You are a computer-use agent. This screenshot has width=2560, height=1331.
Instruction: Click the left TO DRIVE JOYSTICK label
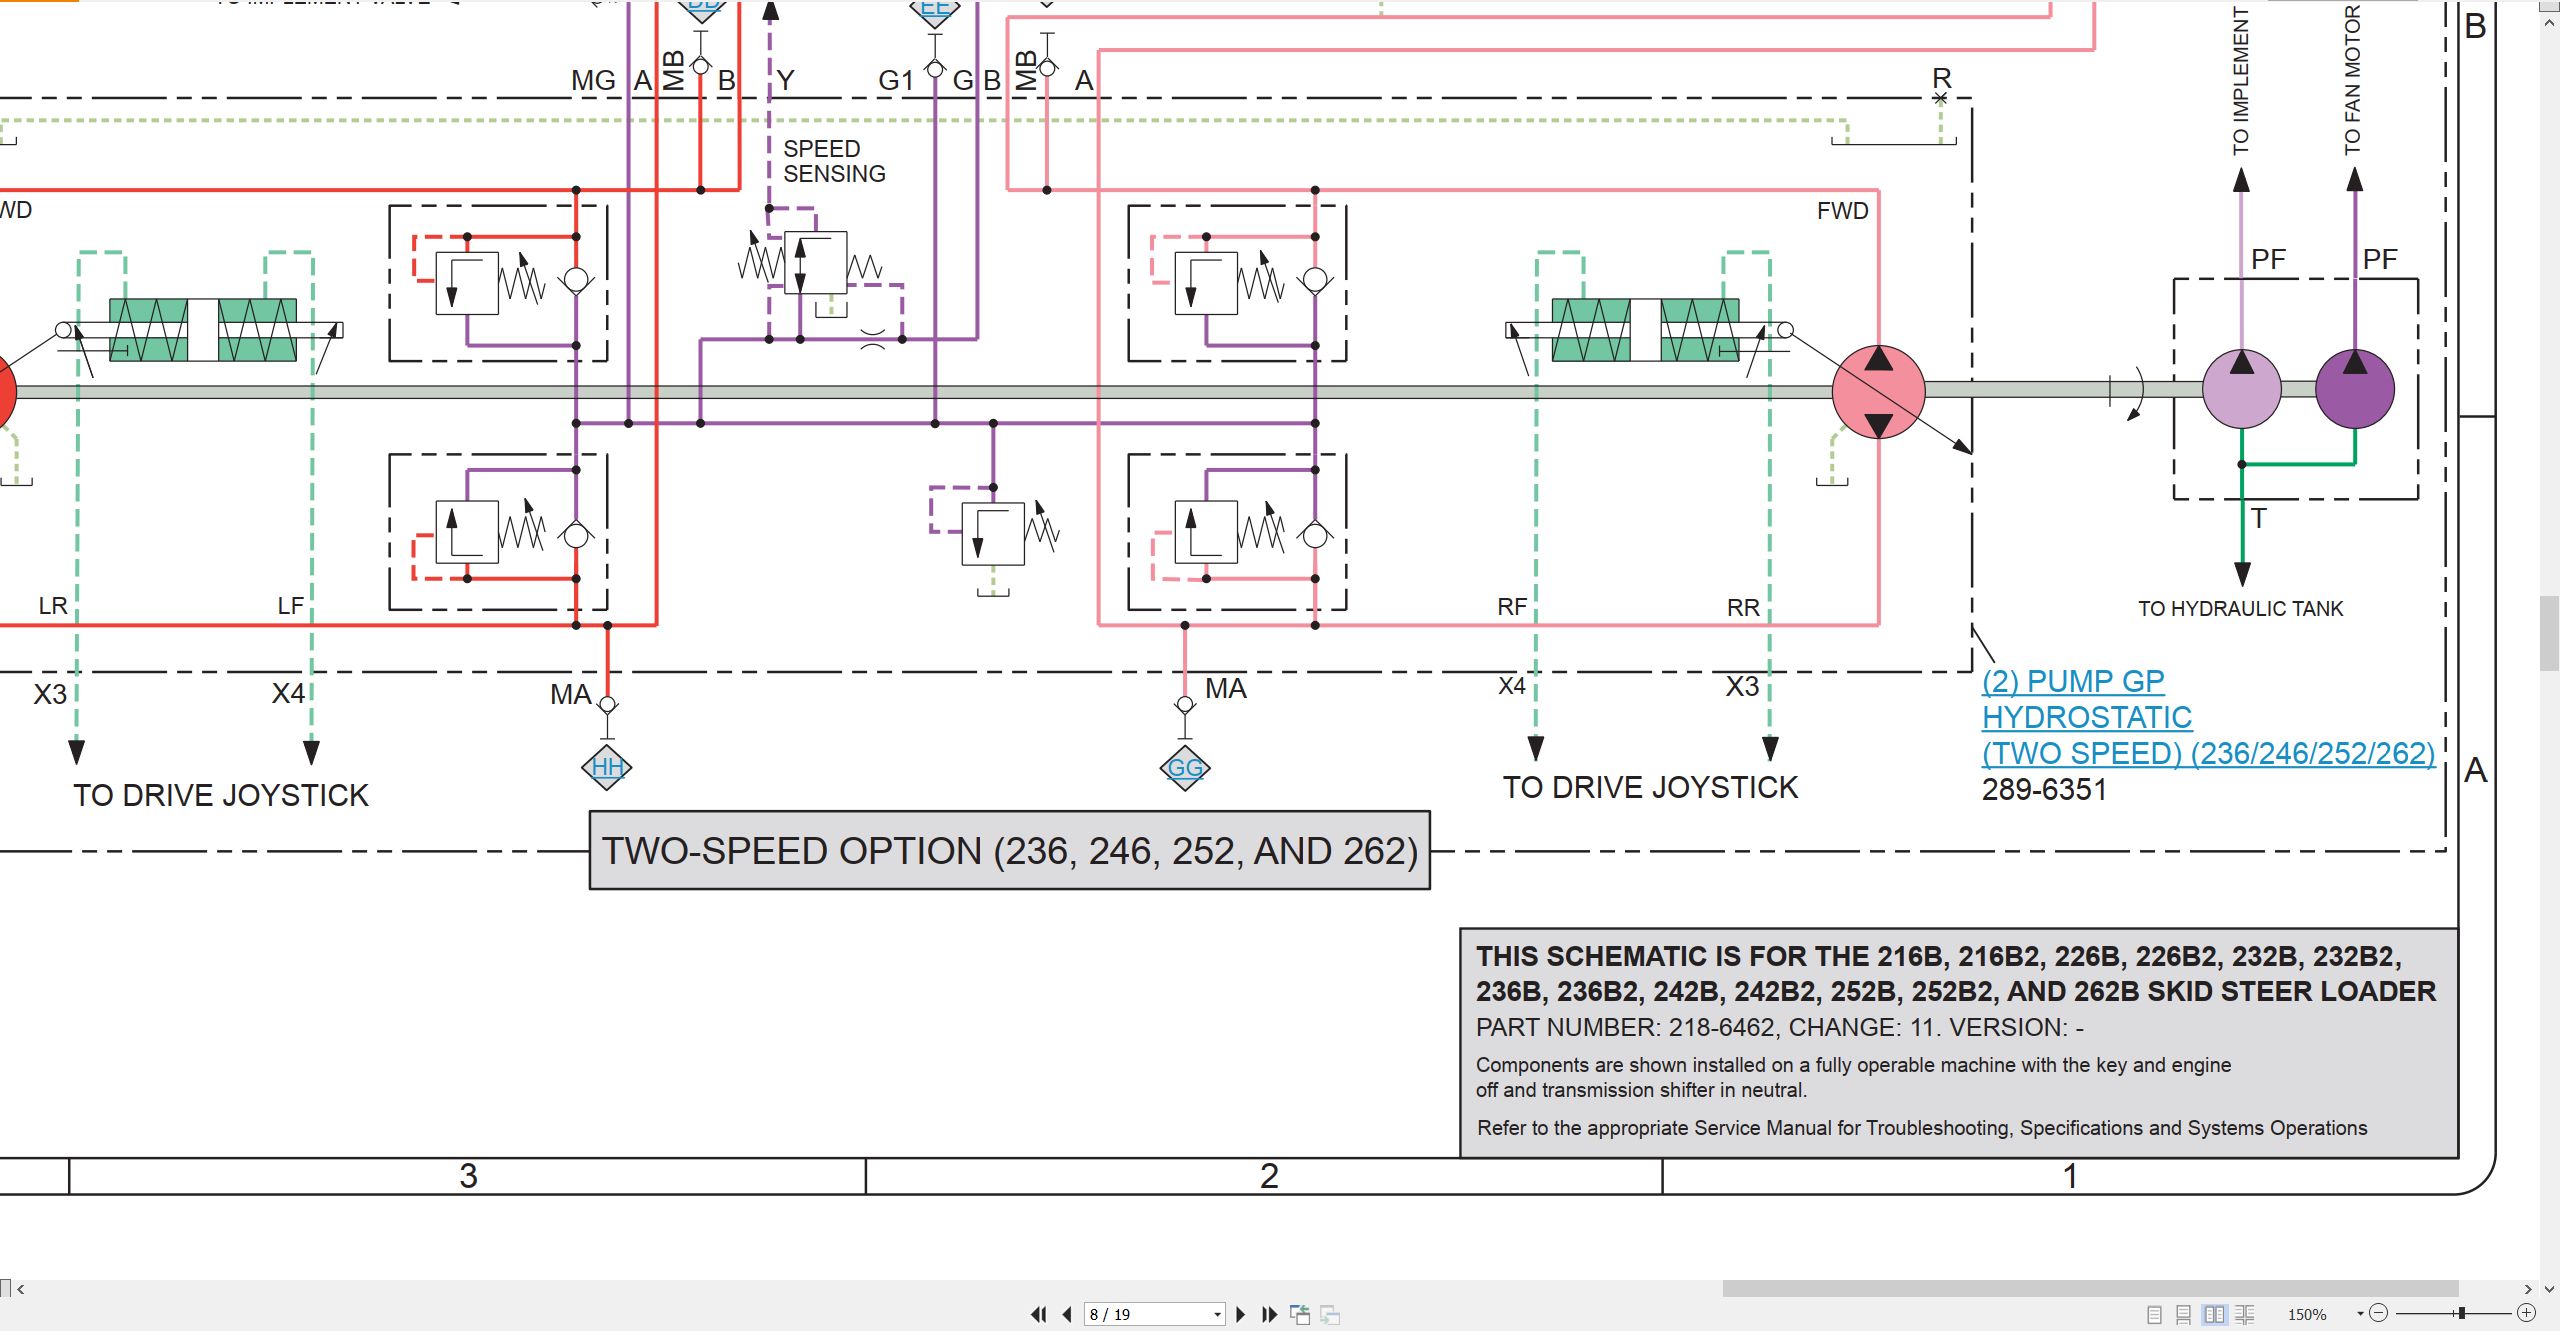[x=221, y=795]
